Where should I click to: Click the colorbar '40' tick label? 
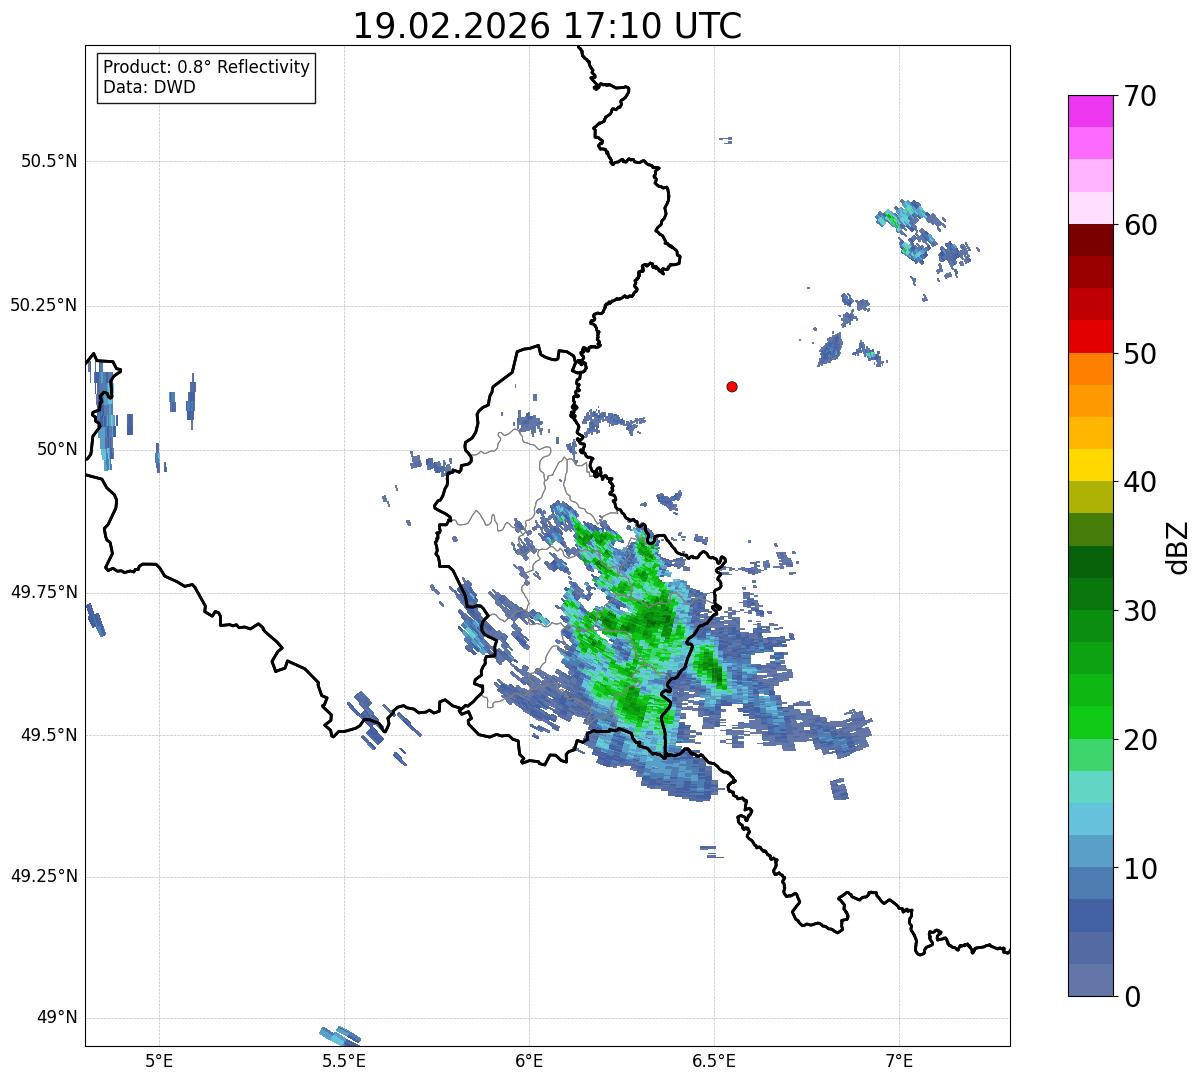[1140, 482]
